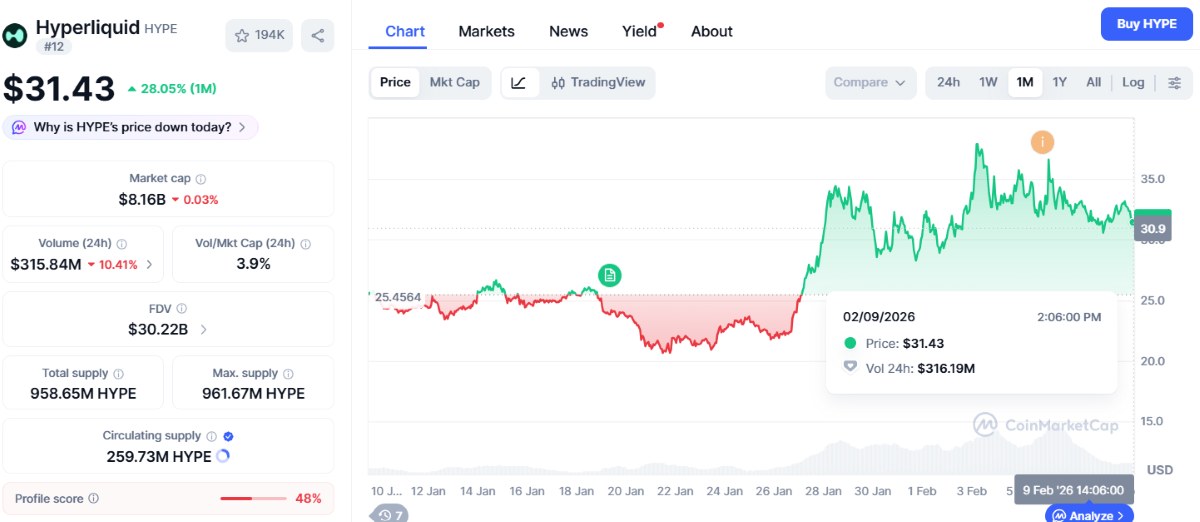Click the Hyperliquid logo icon

pyautogui.click(x=15, y=35)
